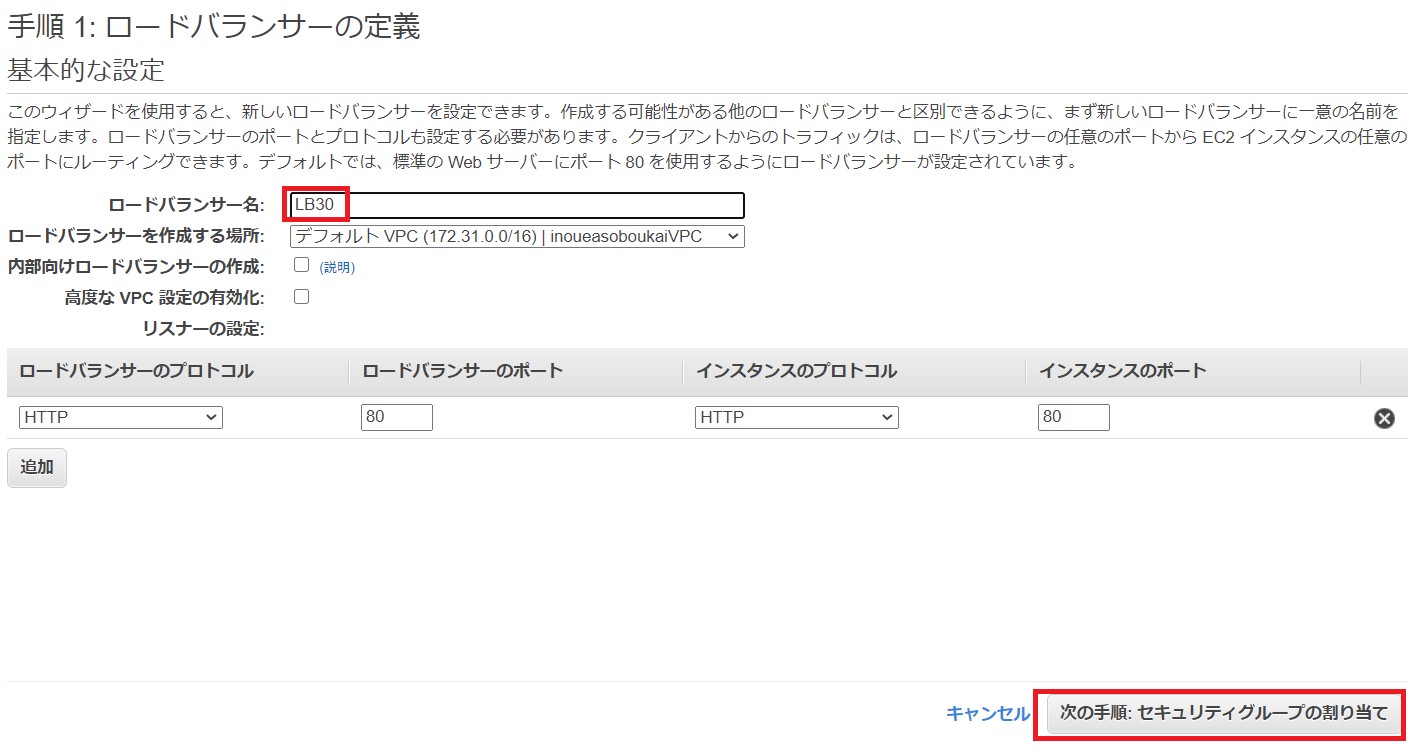
Task: Toggle 高度な VPC 設定の有効化 checkbox
Action: (x=301, y=297)
